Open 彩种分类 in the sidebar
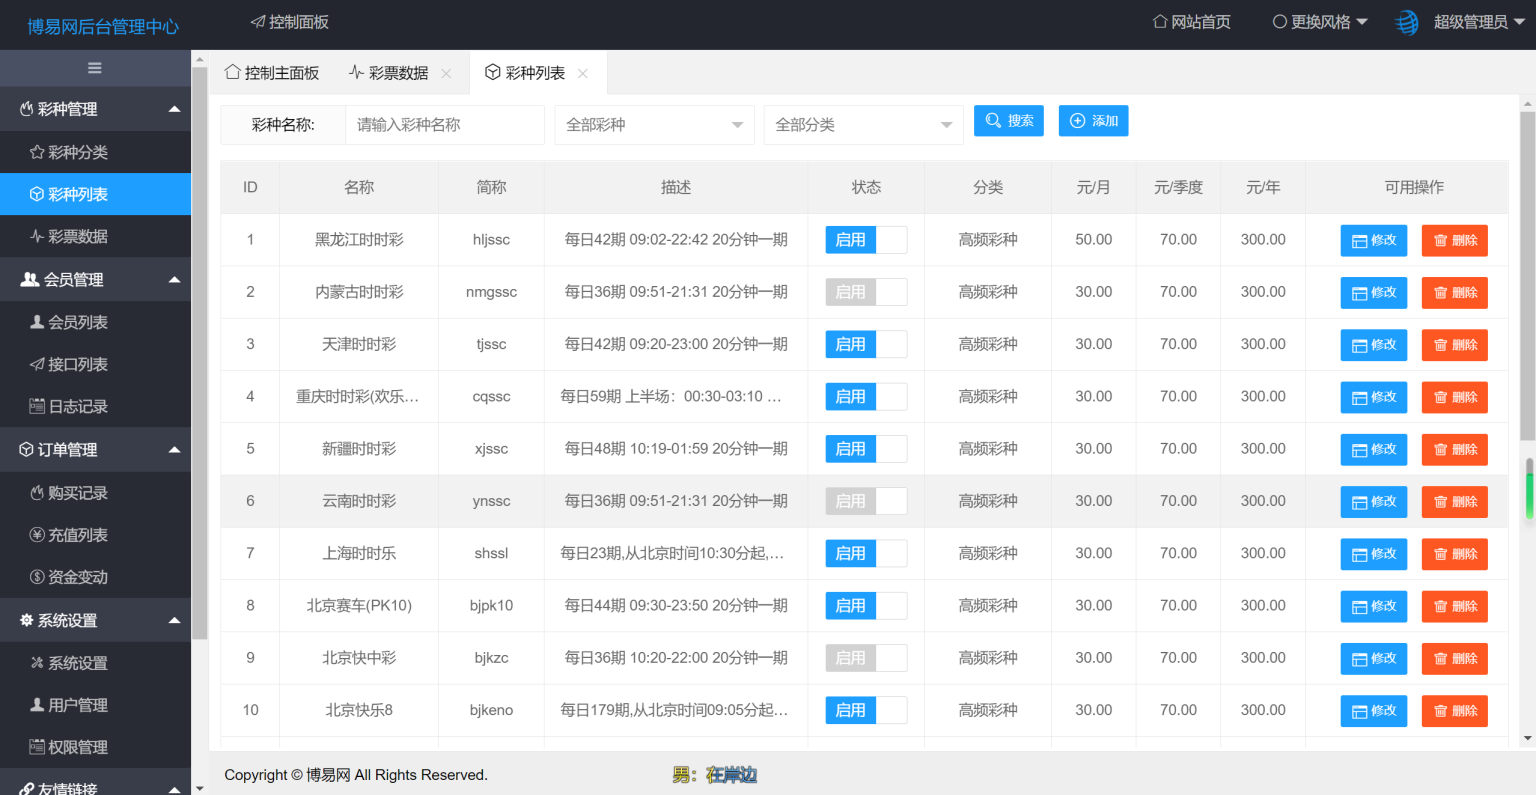 point(78,152)
